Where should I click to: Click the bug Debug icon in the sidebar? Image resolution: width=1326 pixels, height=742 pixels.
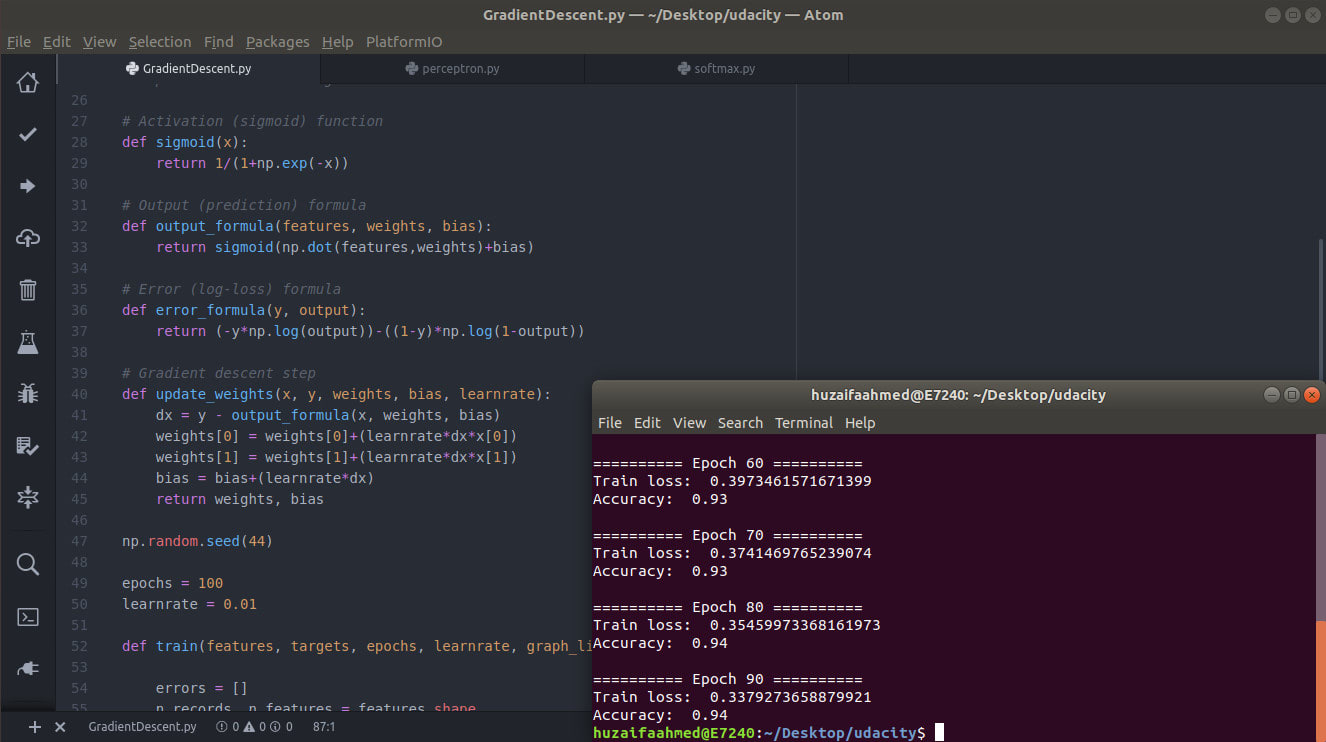pyautogui.click(x=28, y=394)
